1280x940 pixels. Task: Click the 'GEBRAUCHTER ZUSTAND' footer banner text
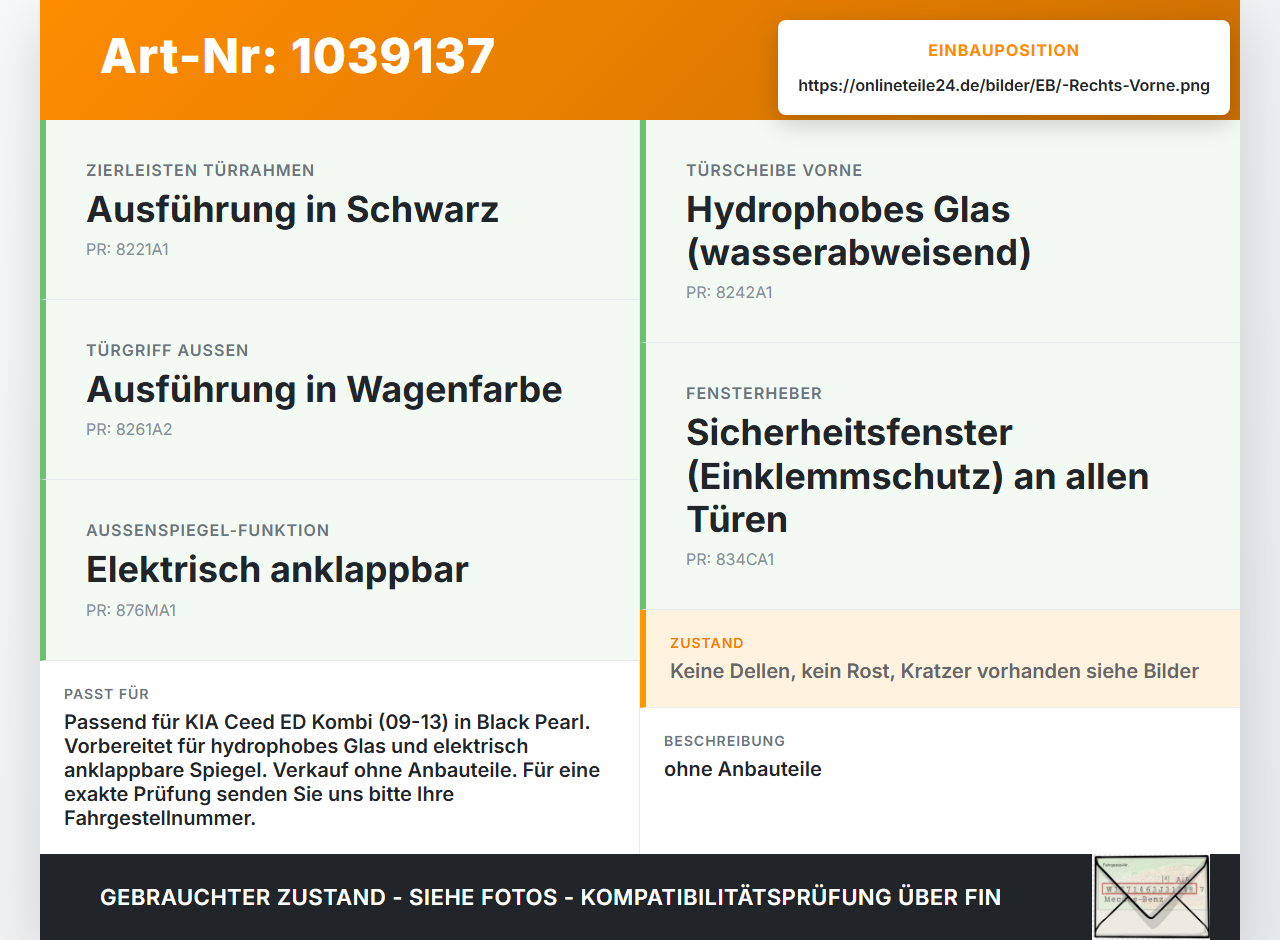coord(550,897)
